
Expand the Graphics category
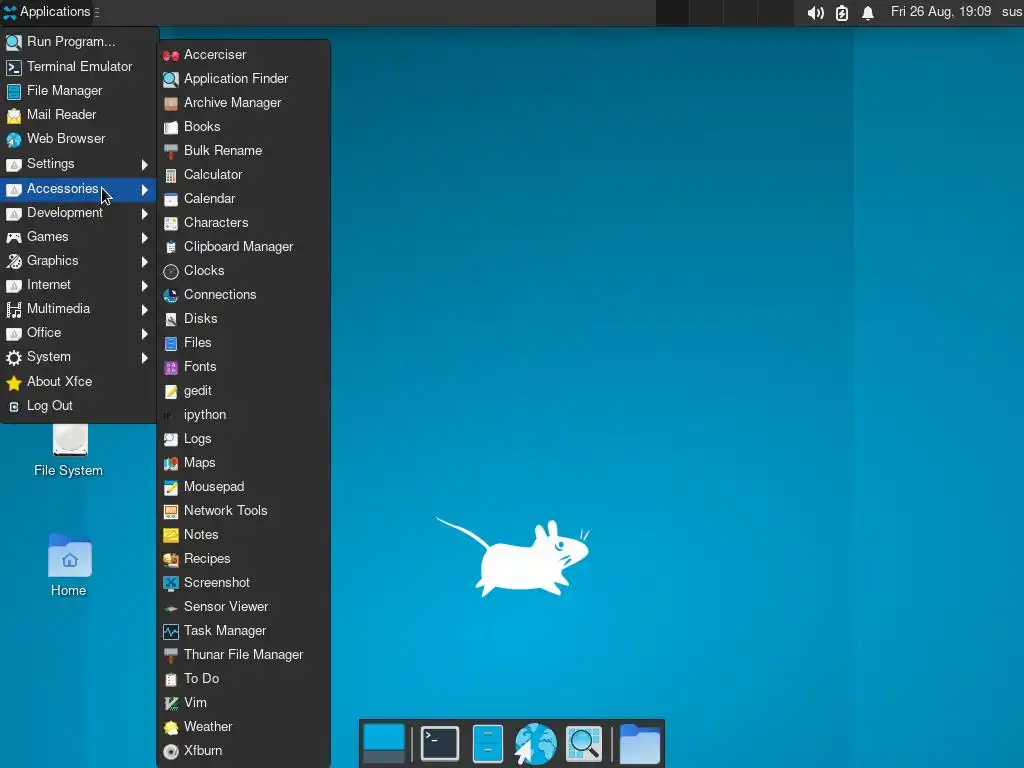(x=78, y=261)
